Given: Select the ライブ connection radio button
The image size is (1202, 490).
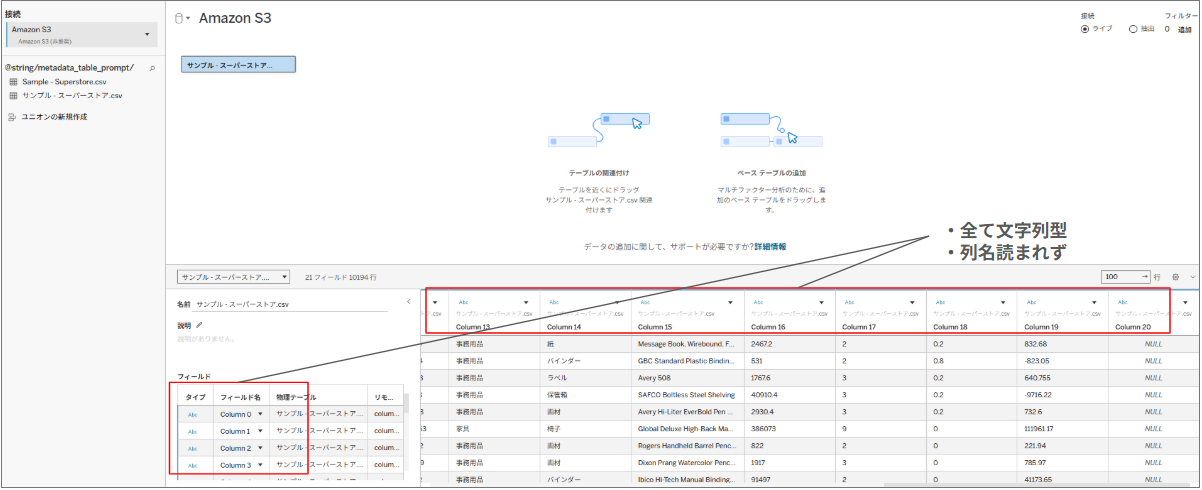Looking at the screenshot, I should click(1085, 29).
